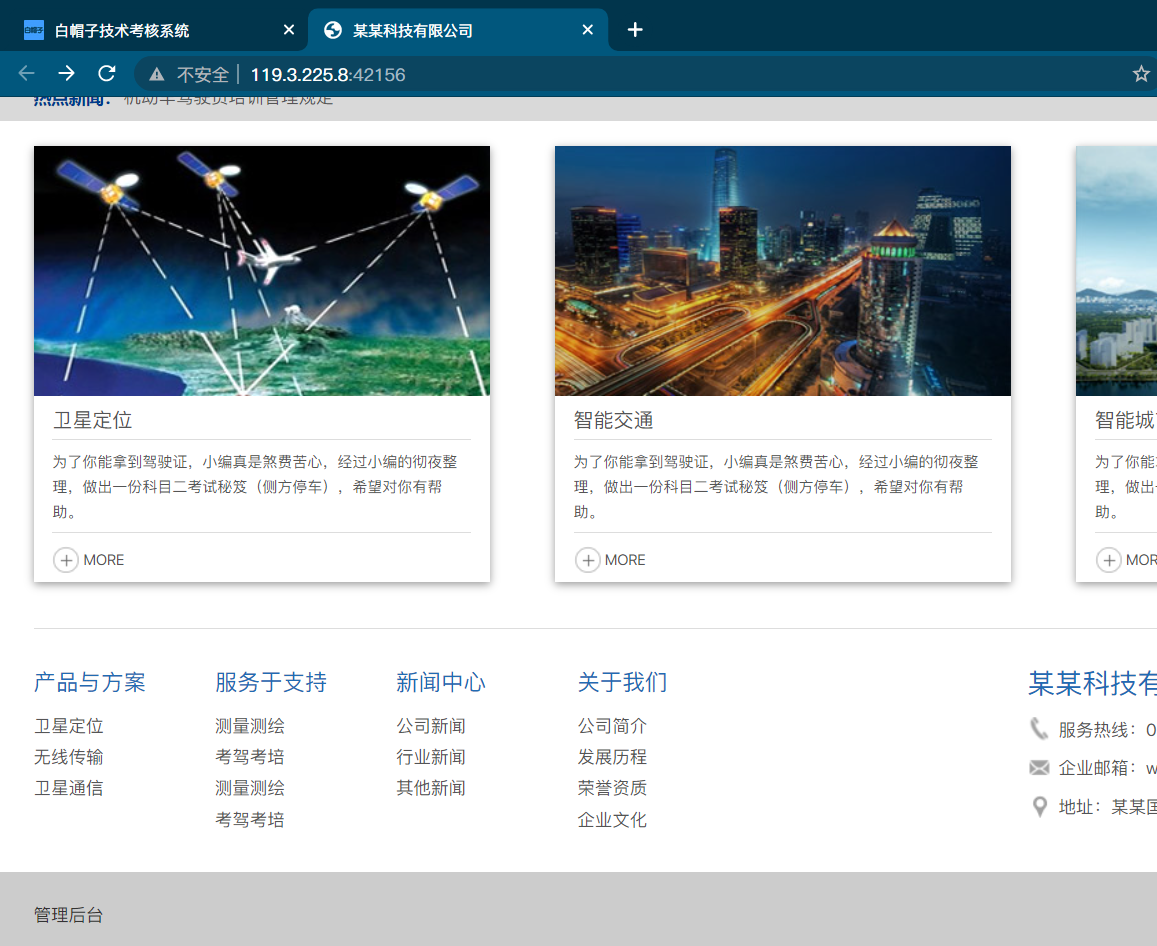This screenshot has height=946, width=1157.
Task: Click the browser forward arrow
Action: [x=66, y=73]
